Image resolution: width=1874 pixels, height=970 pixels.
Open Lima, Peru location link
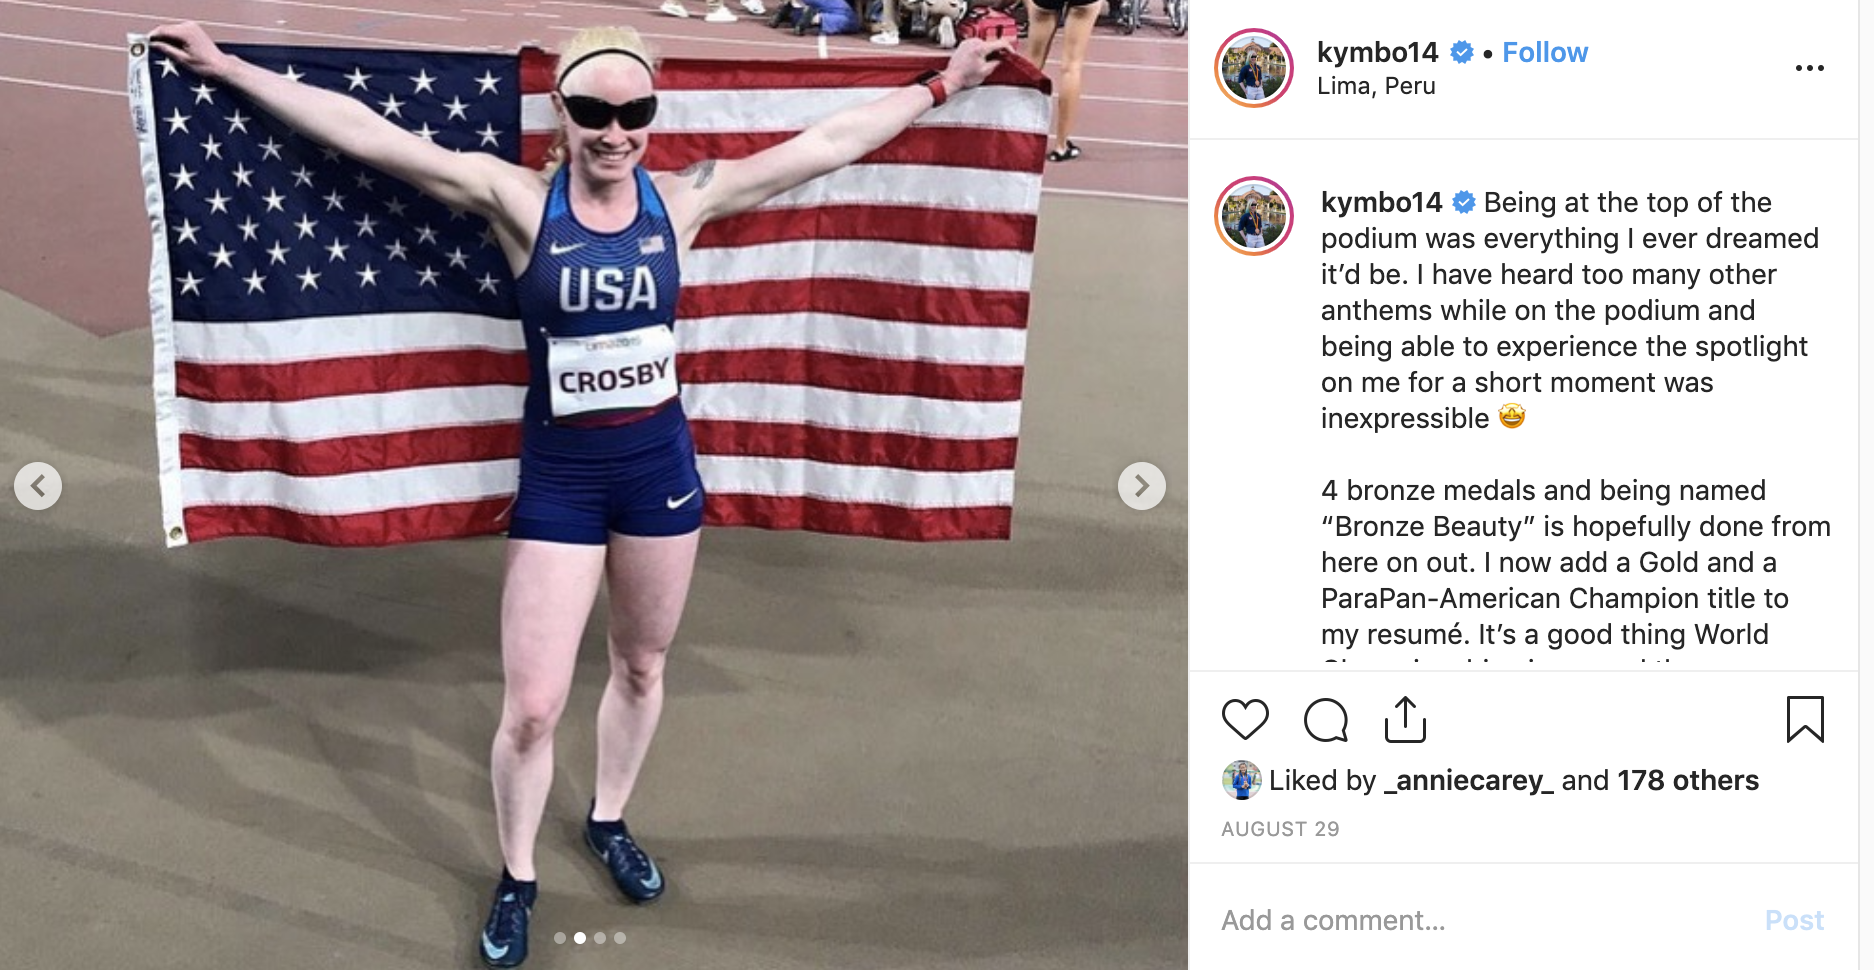click(1376, 86)
